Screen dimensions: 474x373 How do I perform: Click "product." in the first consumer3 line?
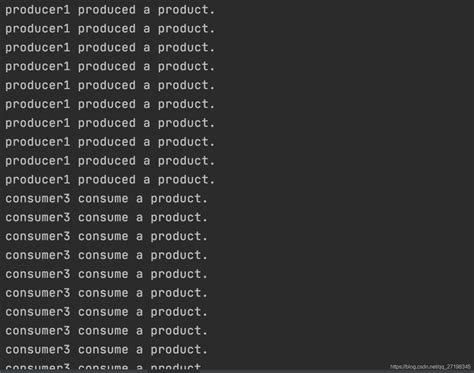(x=179, y=199)
